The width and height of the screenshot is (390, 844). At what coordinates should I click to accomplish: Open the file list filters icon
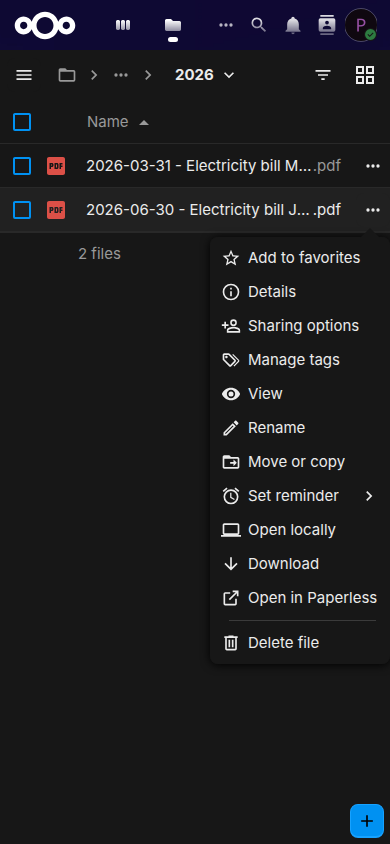click(323, 75)
